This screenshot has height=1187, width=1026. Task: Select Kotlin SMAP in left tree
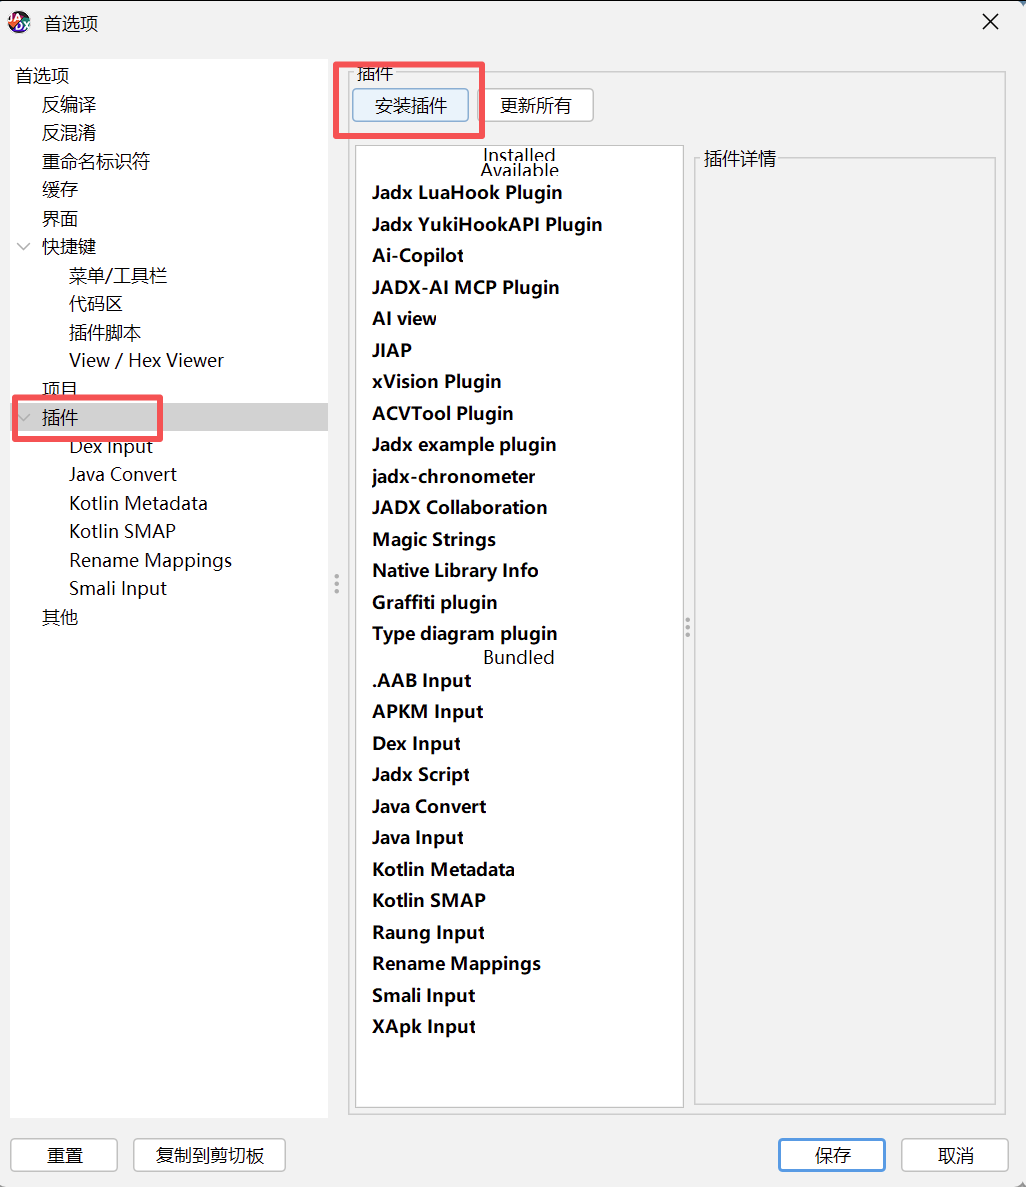[x=122, y=531]
